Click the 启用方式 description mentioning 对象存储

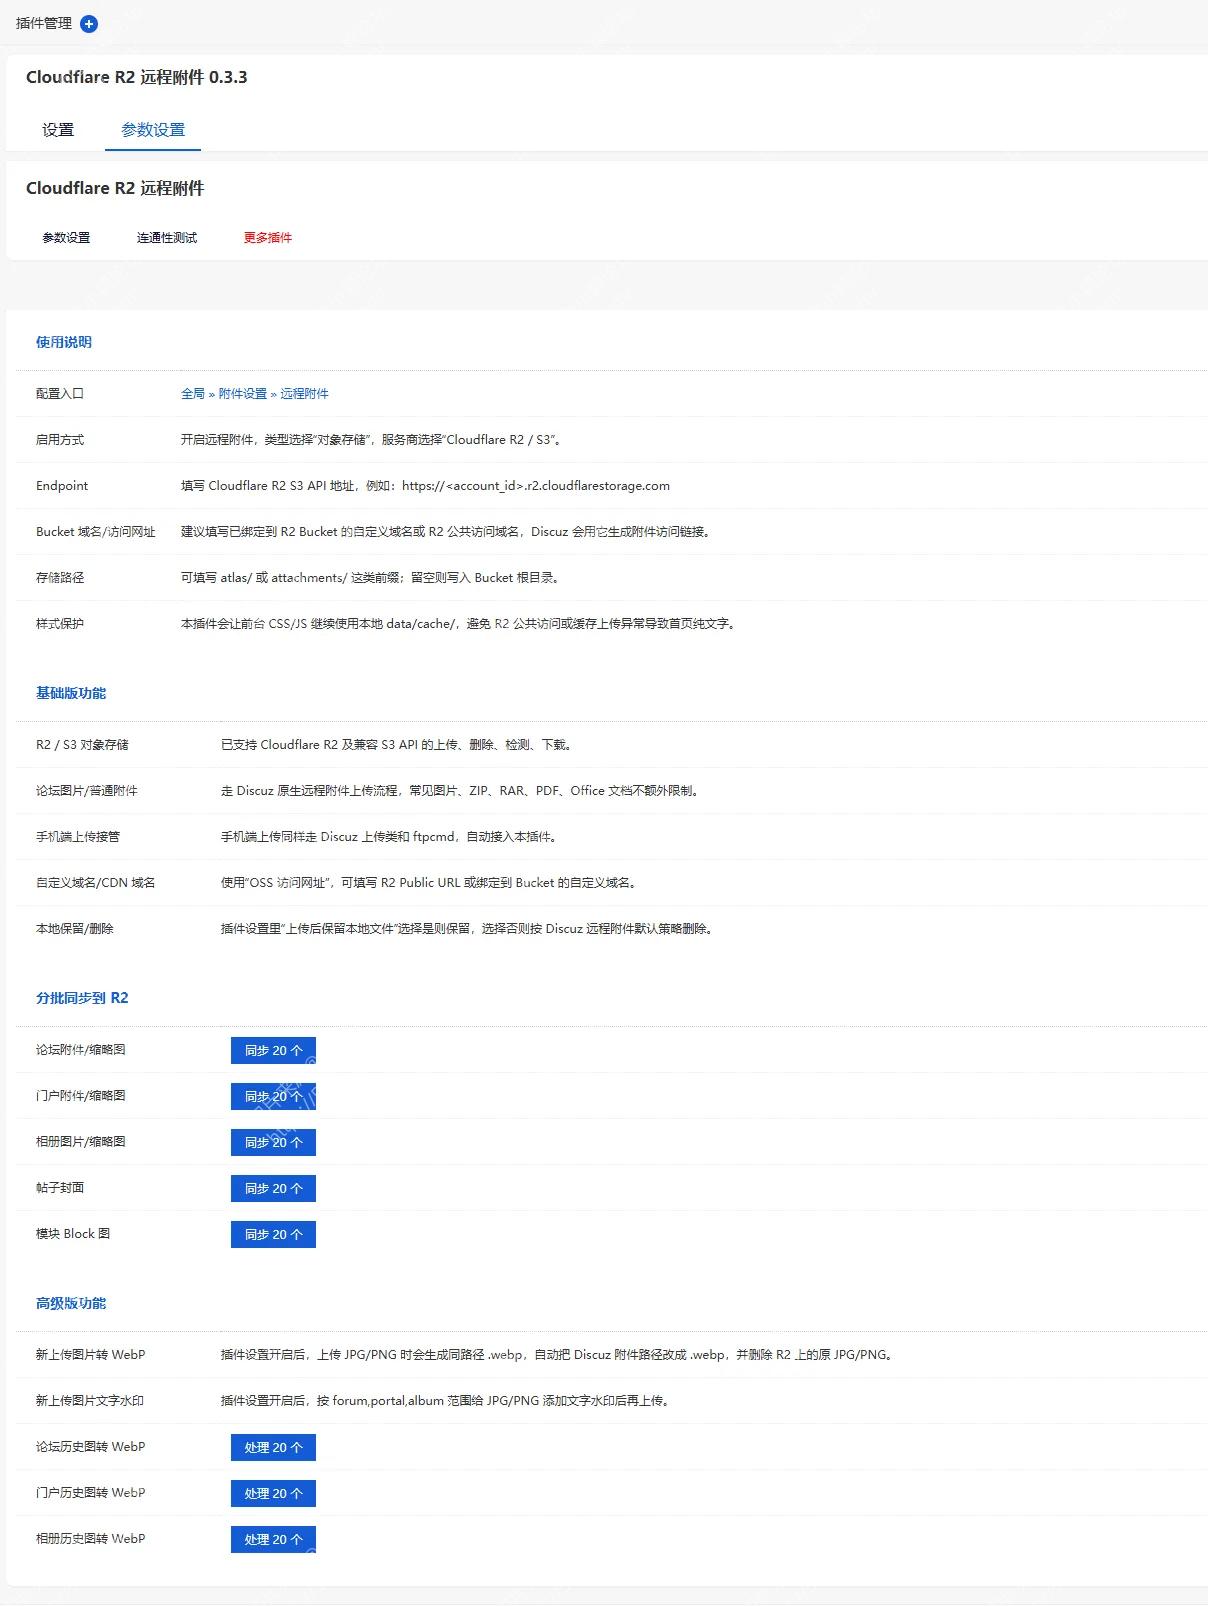[x=374, y=440]
